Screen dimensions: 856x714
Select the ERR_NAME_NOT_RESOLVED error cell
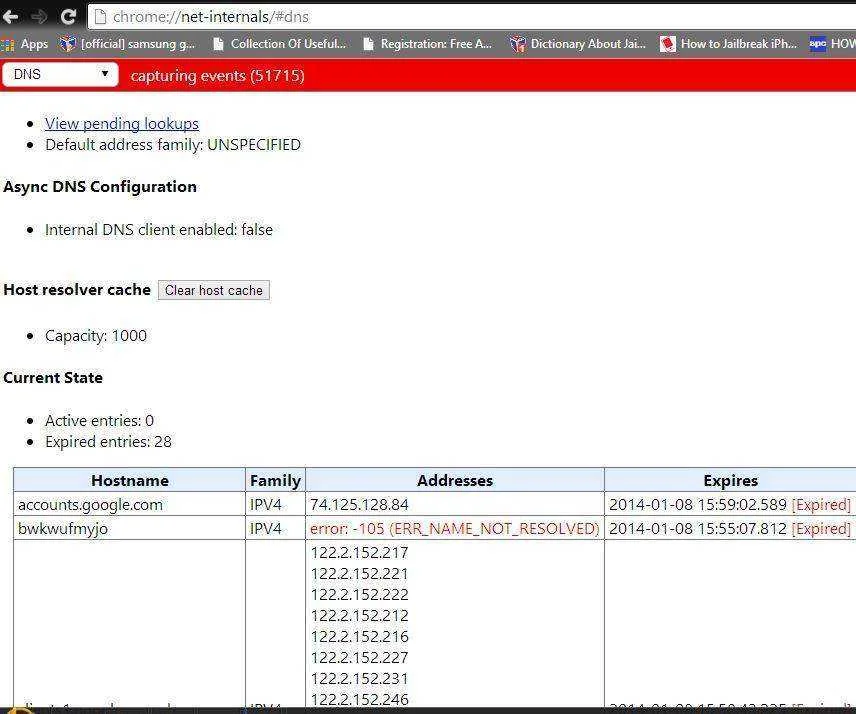click(x=455, y=528)
